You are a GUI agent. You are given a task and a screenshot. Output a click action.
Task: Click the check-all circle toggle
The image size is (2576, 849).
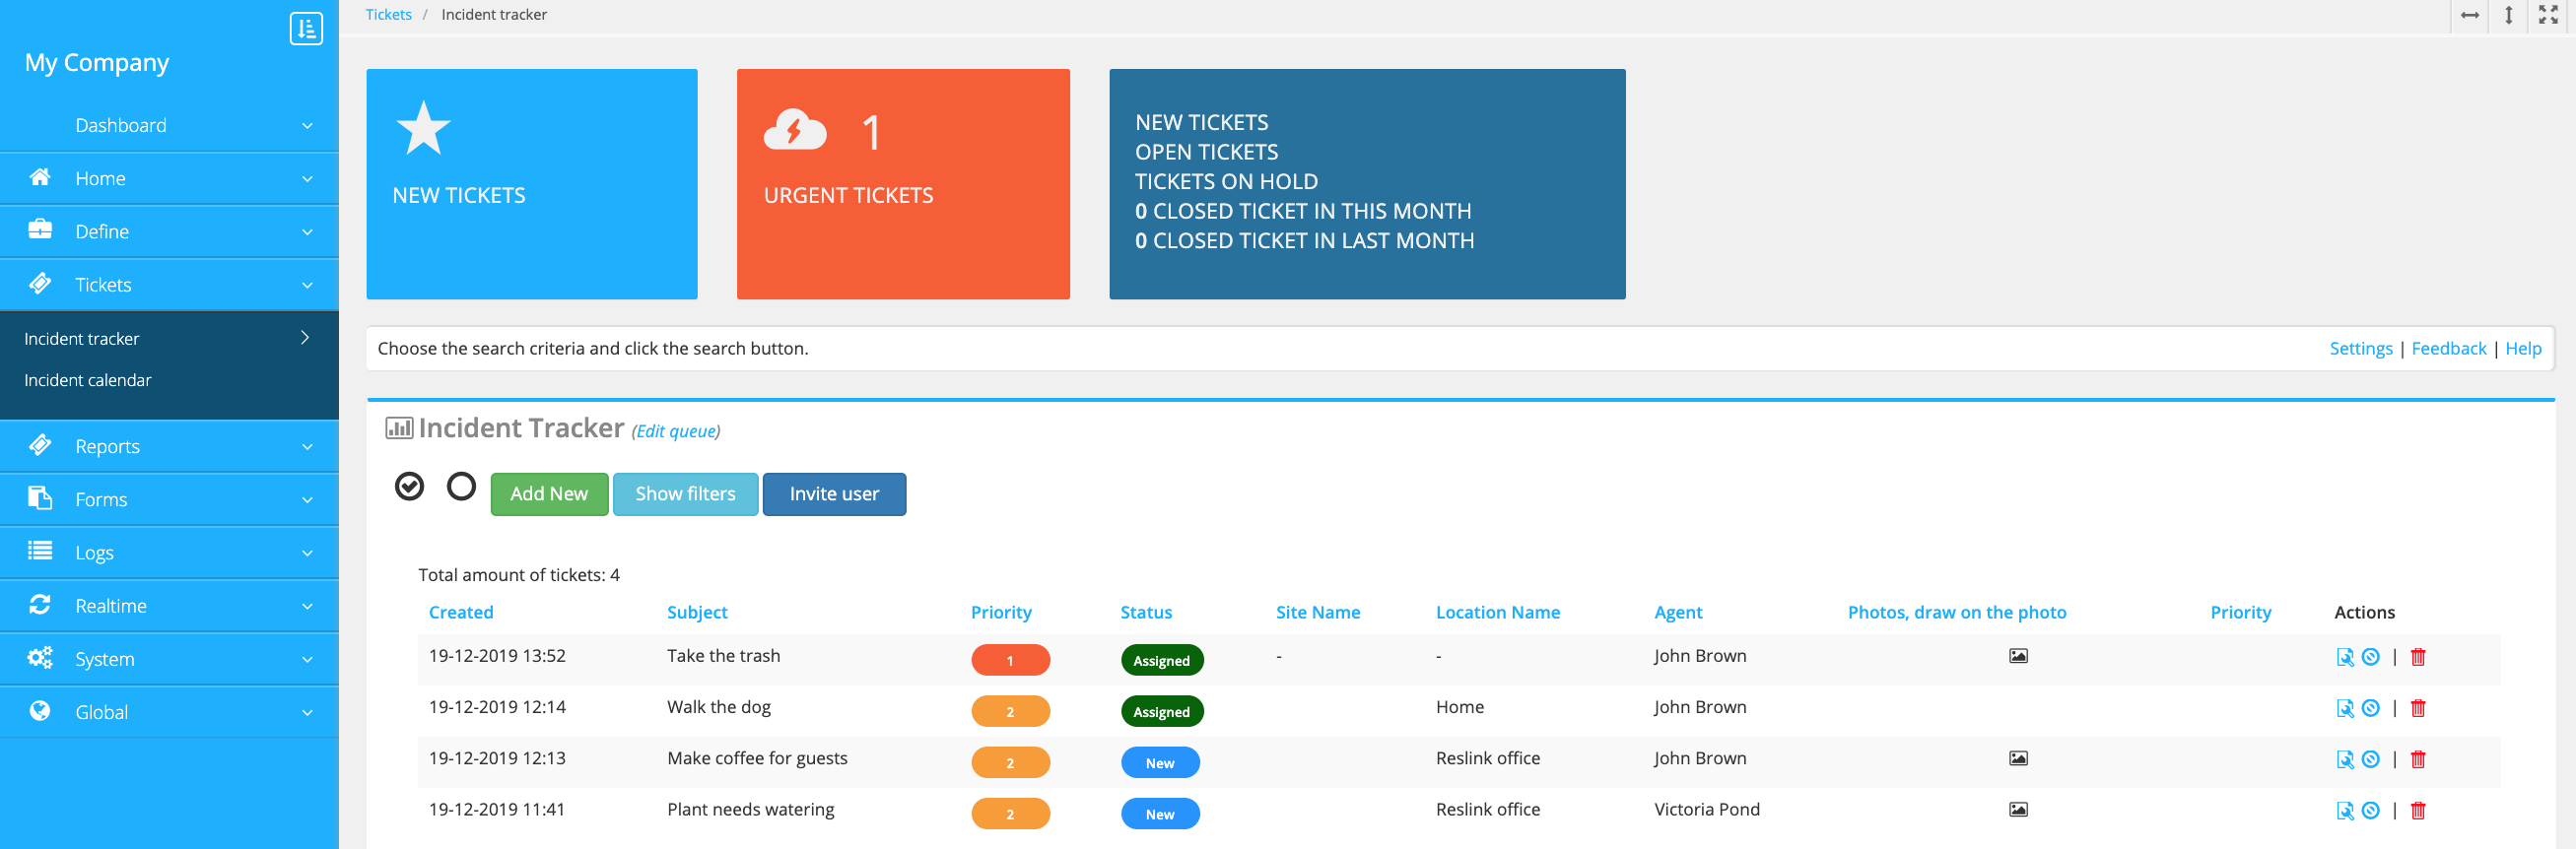409,487
